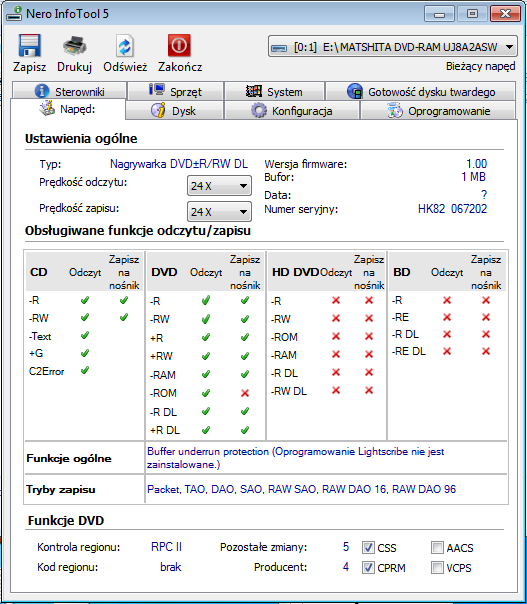Click the Drukuj printer icon
The image size is (527, 604).
[x=75, y=45]
